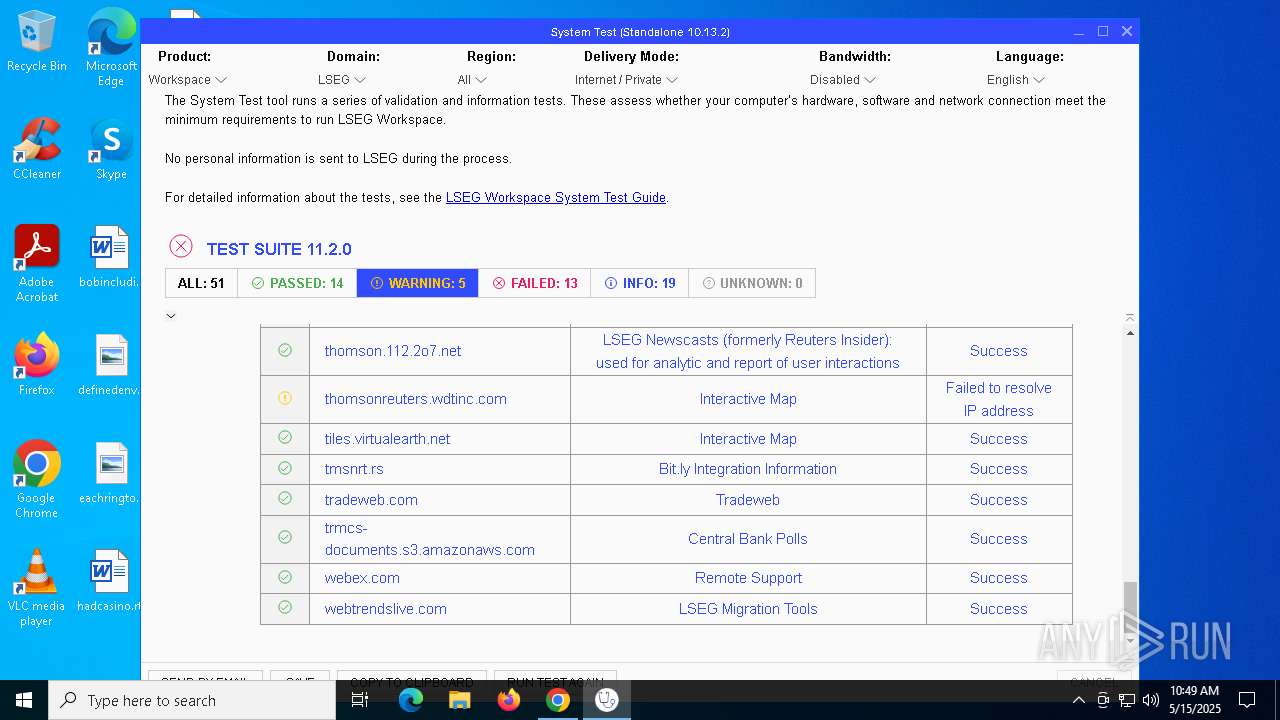Select the UNKNOWN: 0 filter tab
This screenshot has width=1280, height=720.
point(752,283)
